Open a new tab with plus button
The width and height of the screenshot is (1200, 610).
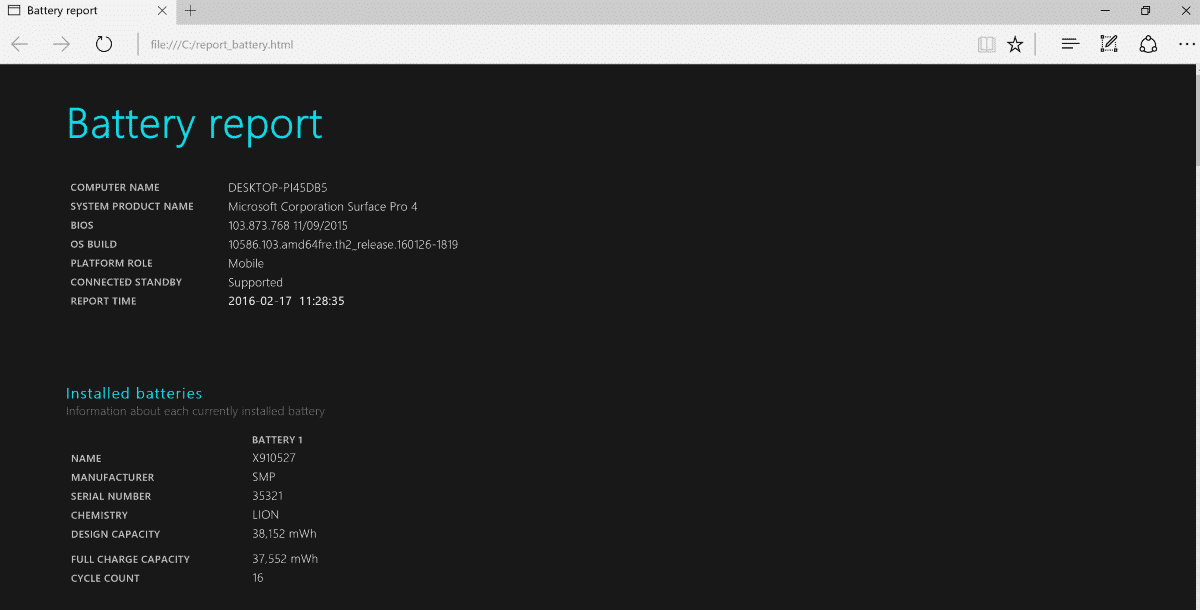click(x=190, y=11)
